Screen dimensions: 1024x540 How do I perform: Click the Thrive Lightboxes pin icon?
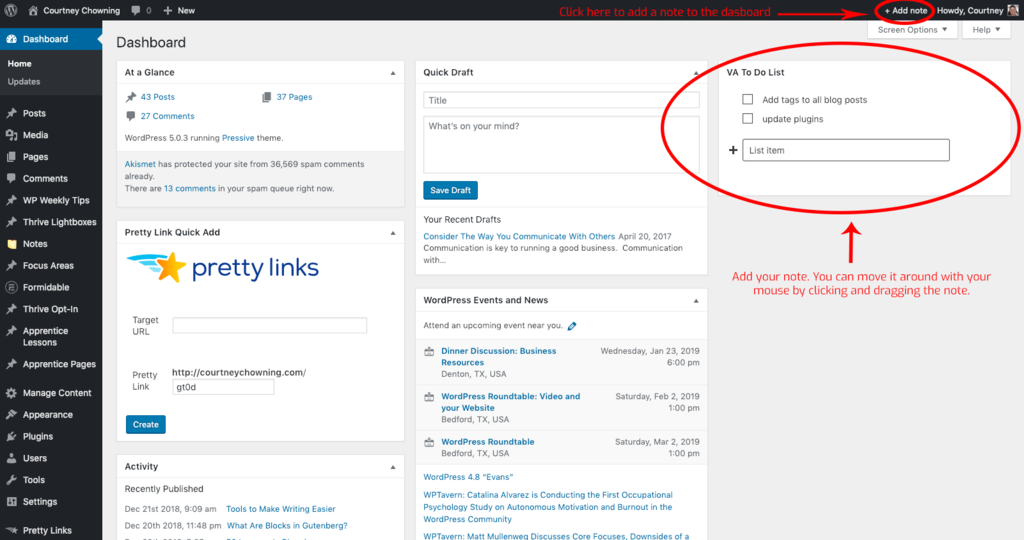pos(11,222)
